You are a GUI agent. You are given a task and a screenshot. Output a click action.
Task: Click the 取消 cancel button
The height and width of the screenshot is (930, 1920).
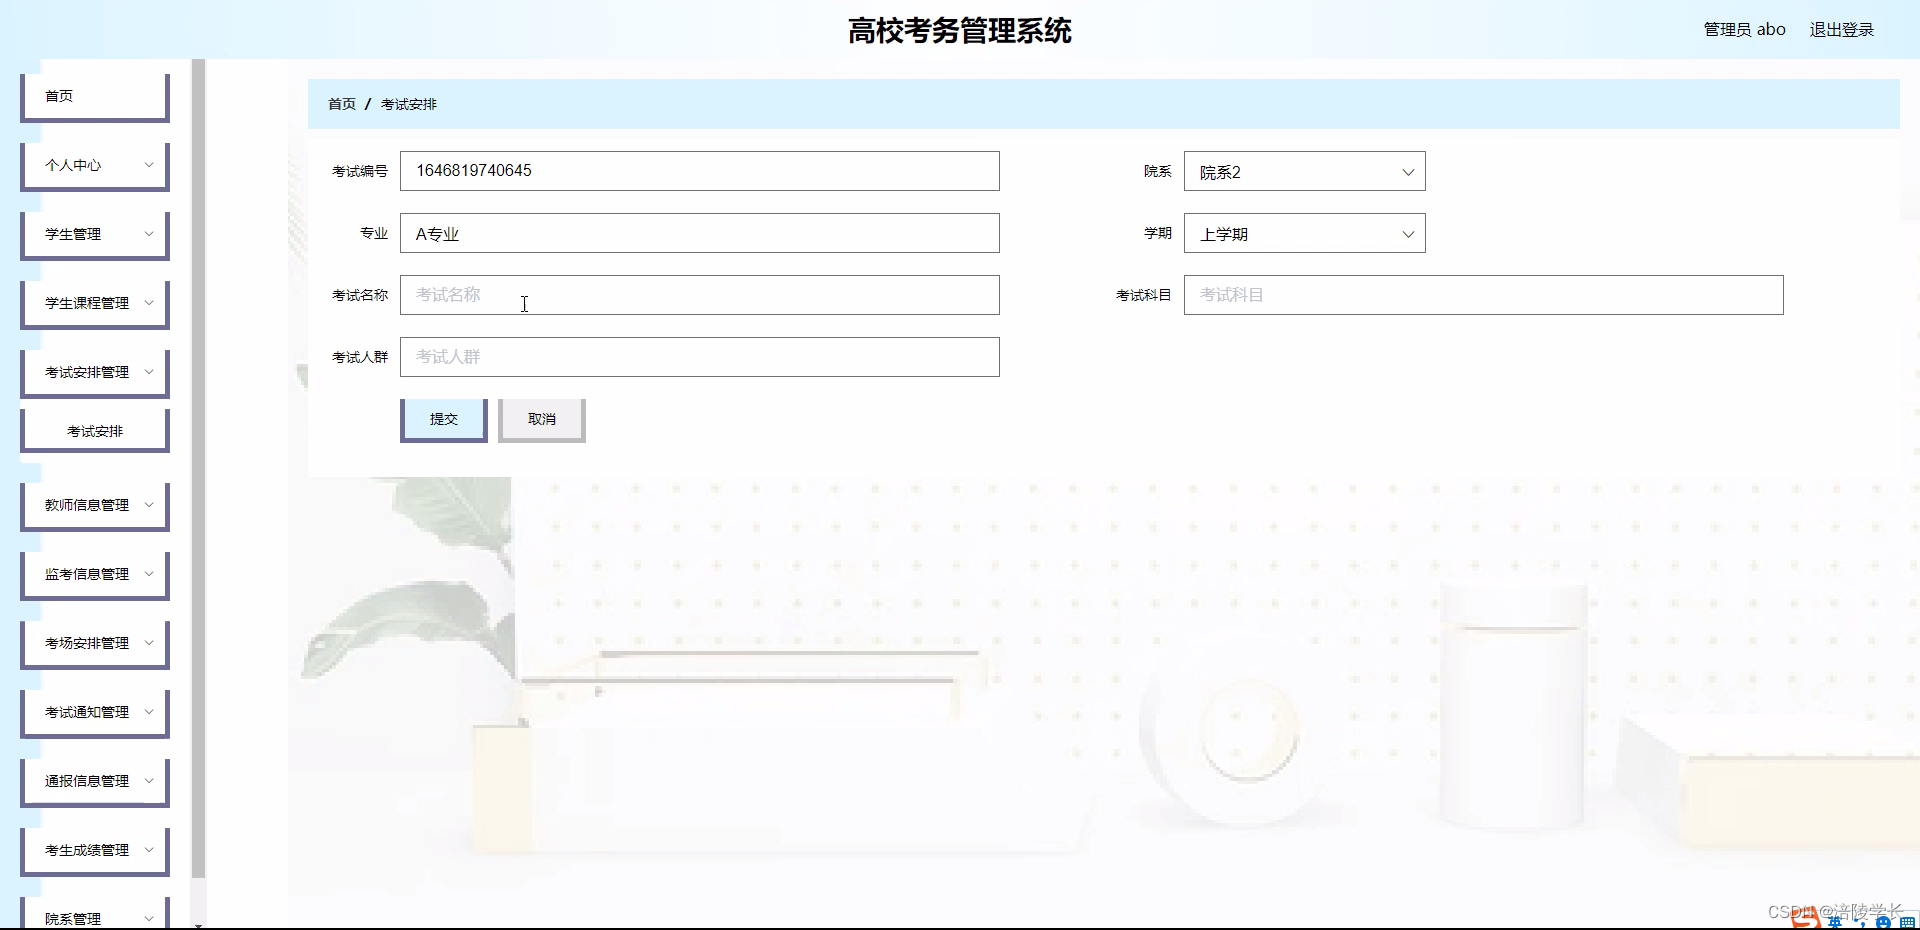pos(541,419)
